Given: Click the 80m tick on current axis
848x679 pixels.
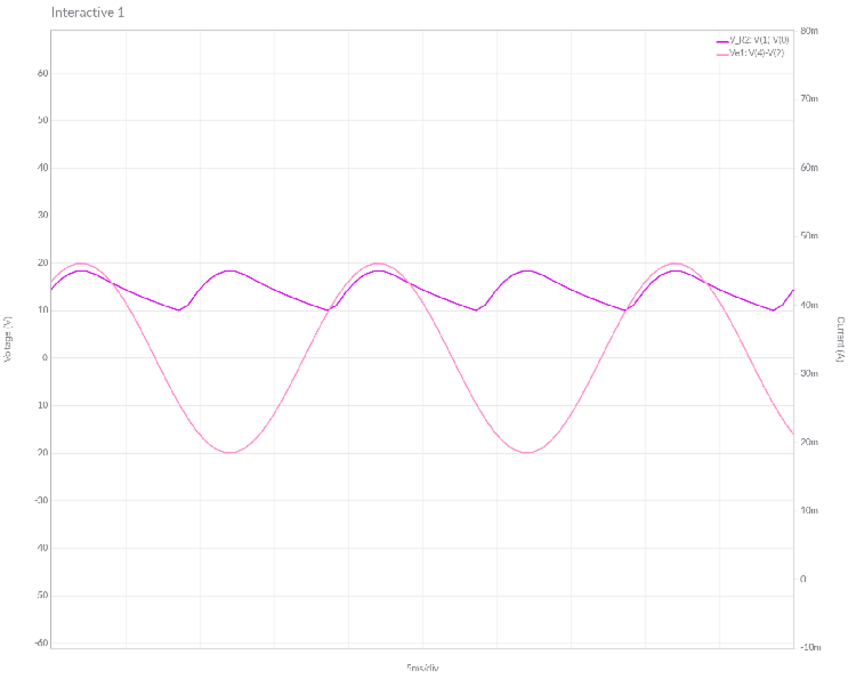Looking at the screenshot, I should 809,31.
